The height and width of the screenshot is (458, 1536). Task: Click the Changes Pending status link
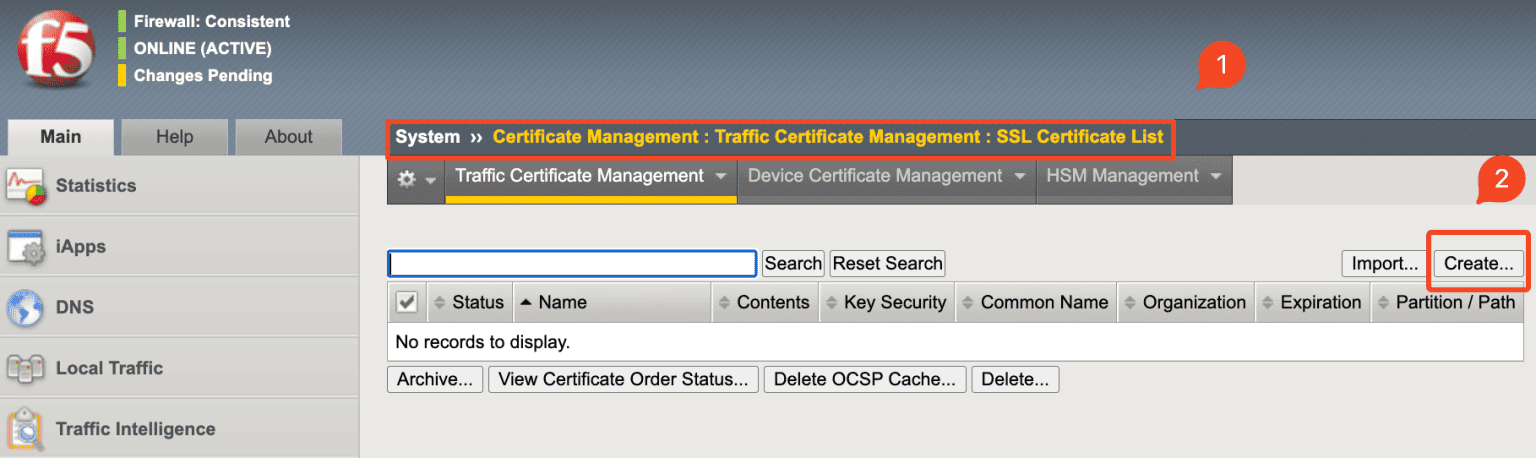pyautogui.click(x=203, y=75)
